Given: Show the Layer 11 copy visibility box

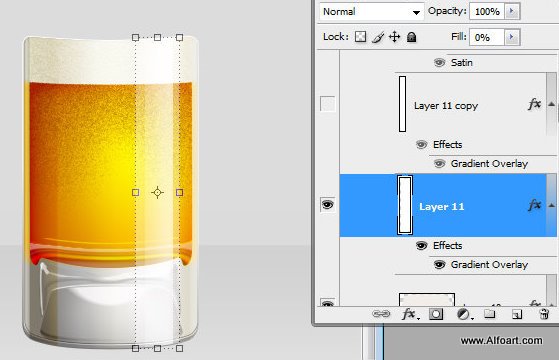Looking at the screenshot, I should (327, 104).
